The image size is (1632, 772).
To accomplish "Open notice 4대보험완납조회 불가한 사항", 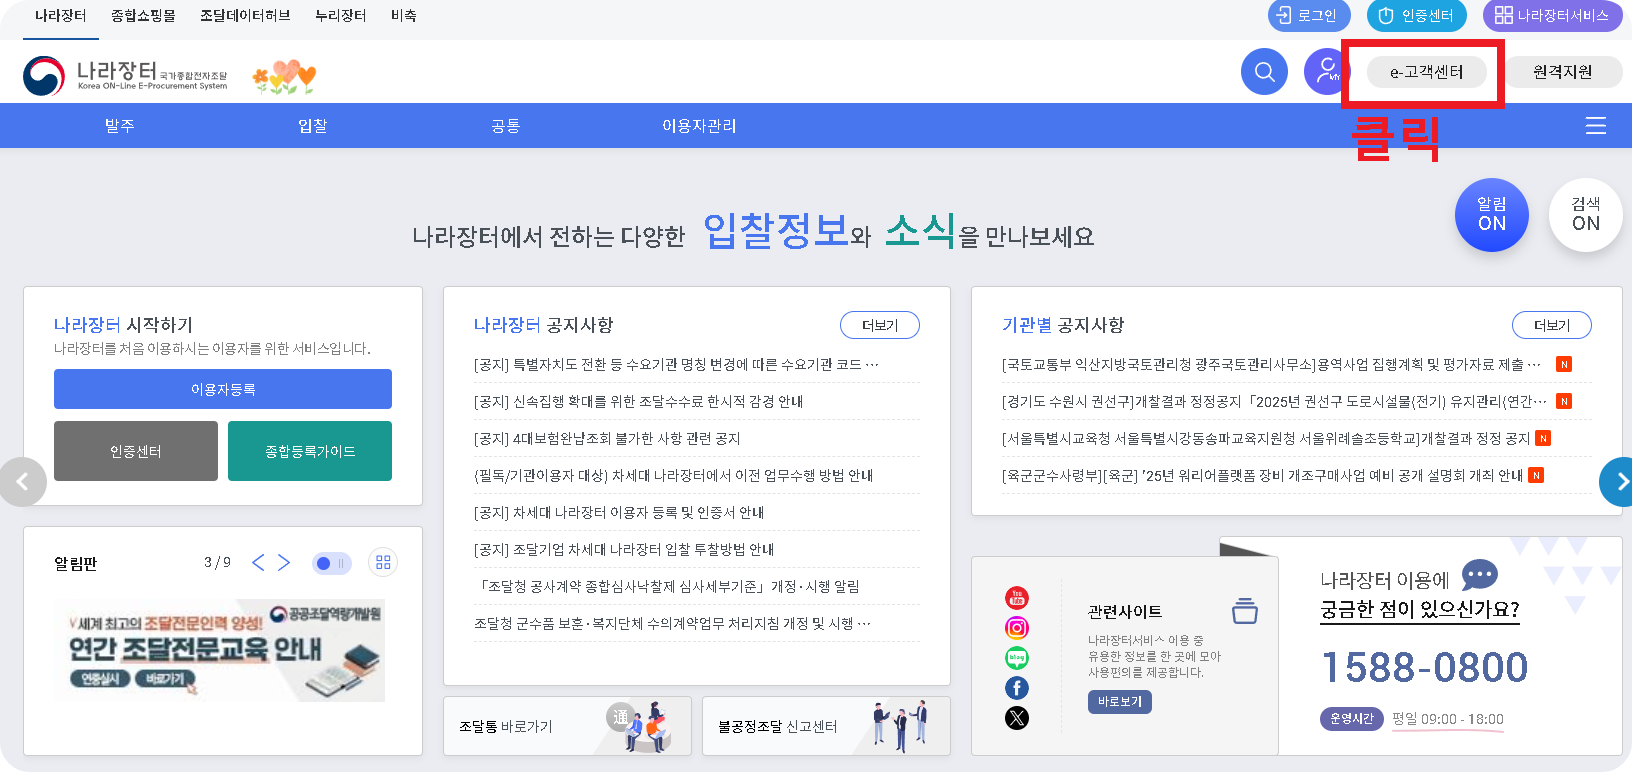I will pyautogui.click(x=607, y=438).
